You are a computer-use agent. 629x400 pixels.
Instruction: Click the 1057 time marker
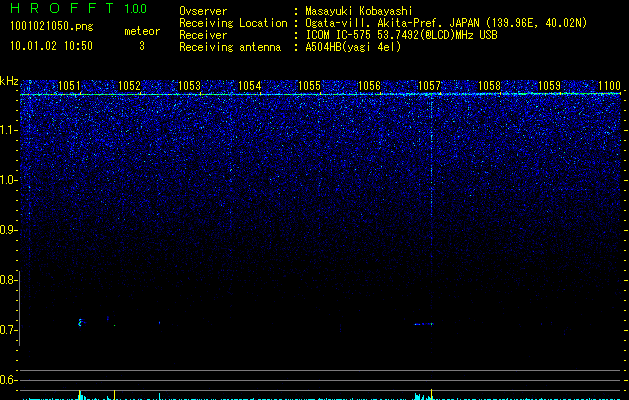point(429,85)
